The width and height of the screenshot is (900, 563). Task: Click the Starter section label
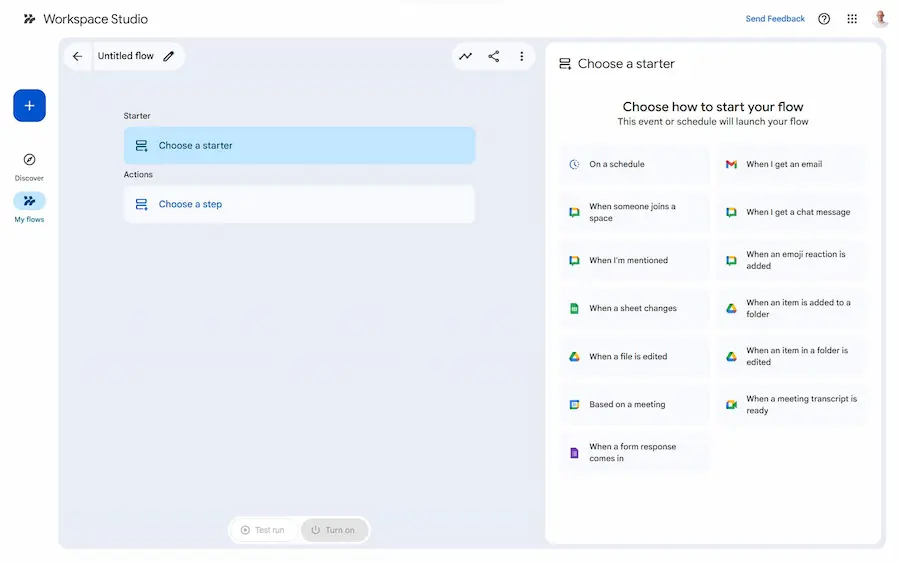tap(137, 116)
